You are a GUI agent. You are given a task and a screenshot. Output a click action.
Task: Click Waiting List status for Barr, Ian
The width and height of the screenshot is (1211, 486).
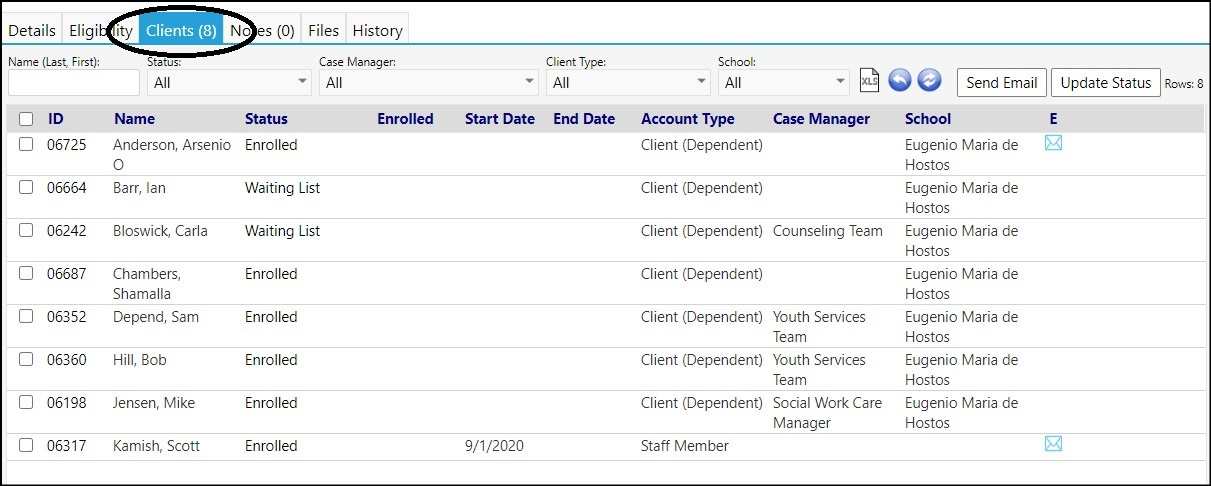click(283, 188)
